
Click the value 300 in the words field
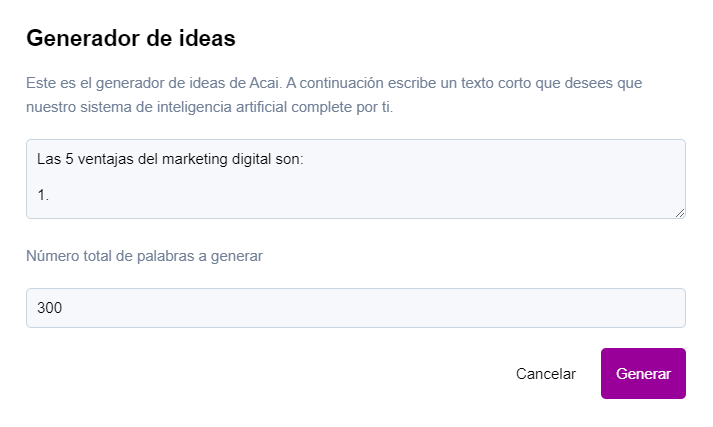click(x=49, y=308)
